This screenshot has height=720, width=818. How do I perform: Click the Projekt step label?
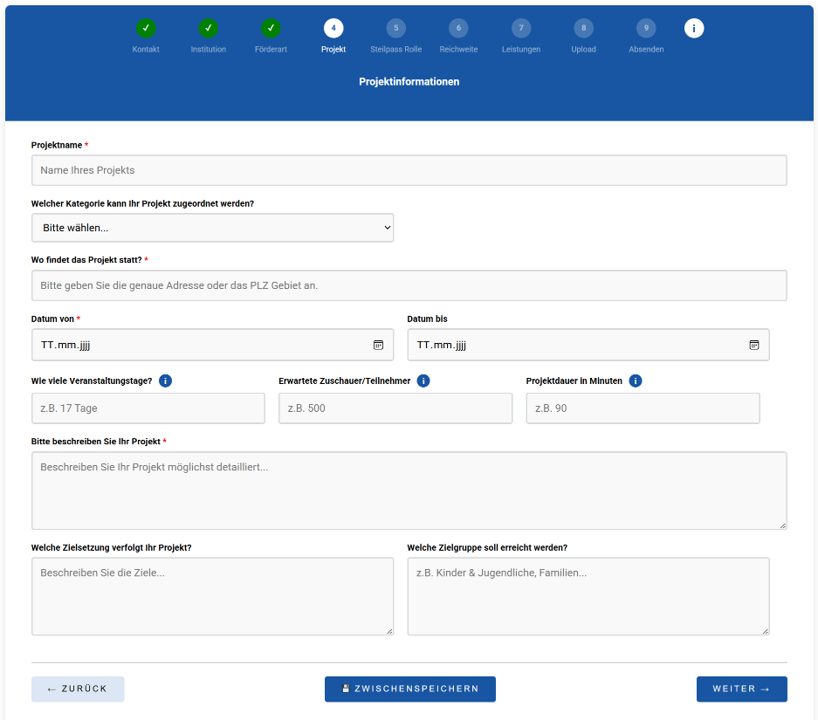[333, 49]
